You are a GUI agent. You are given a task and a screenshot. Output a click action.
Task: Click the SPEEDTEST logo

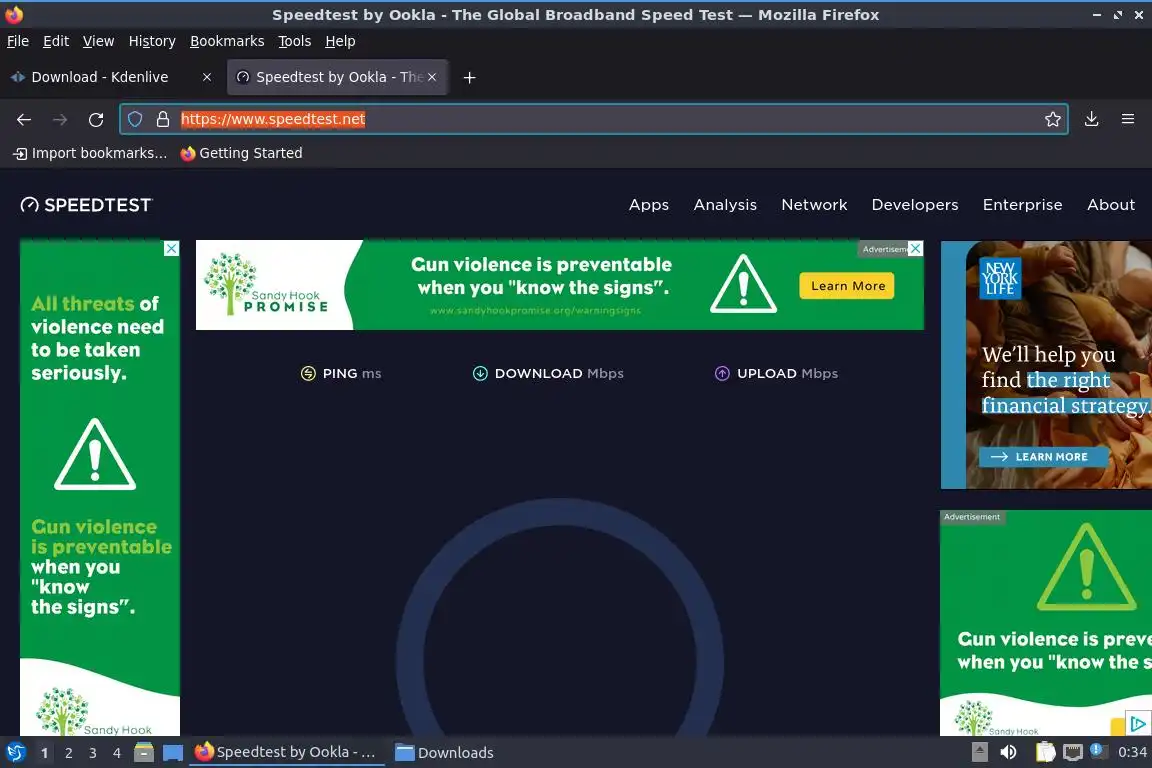pyautogui.click(x=86, y=205)
